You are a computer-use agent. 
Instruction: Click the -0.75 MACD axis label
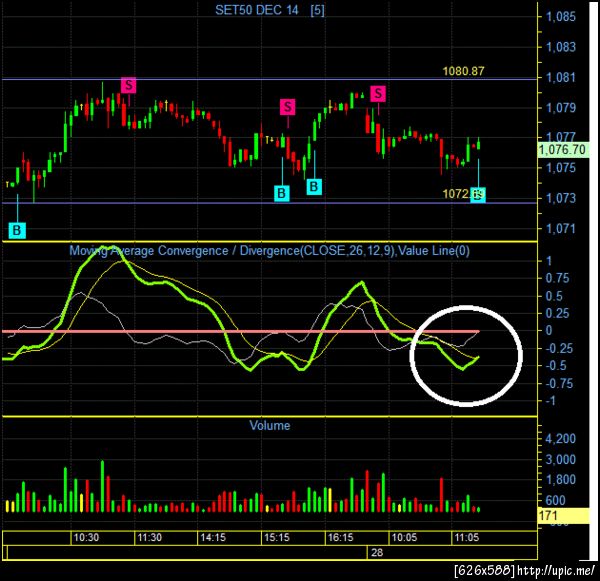559,384
